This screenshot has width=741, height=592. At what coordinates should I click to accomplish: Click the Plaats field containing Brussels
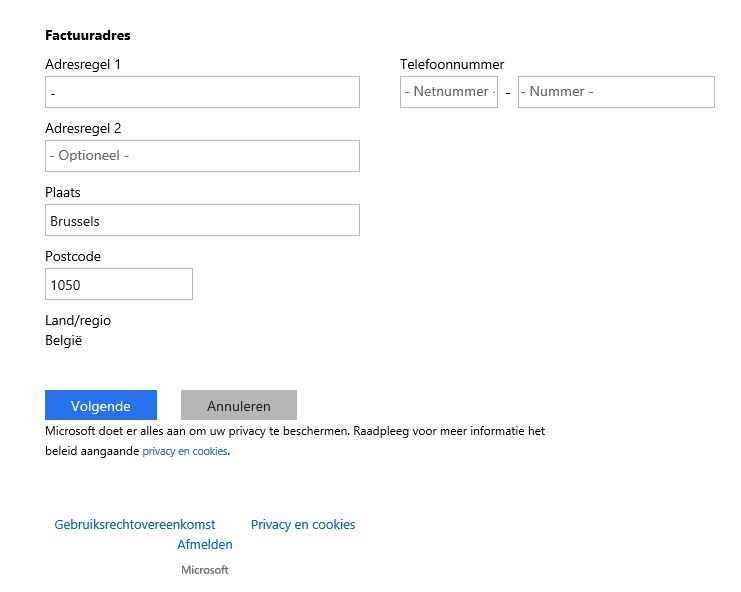[x=202, y=220]
